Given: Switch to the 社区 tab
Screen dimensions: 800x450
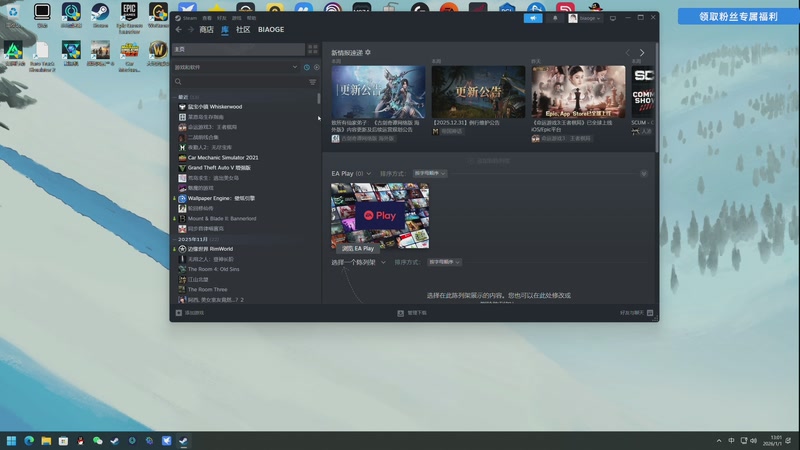Looking at the screenshot, I should [x=243, y=30].
